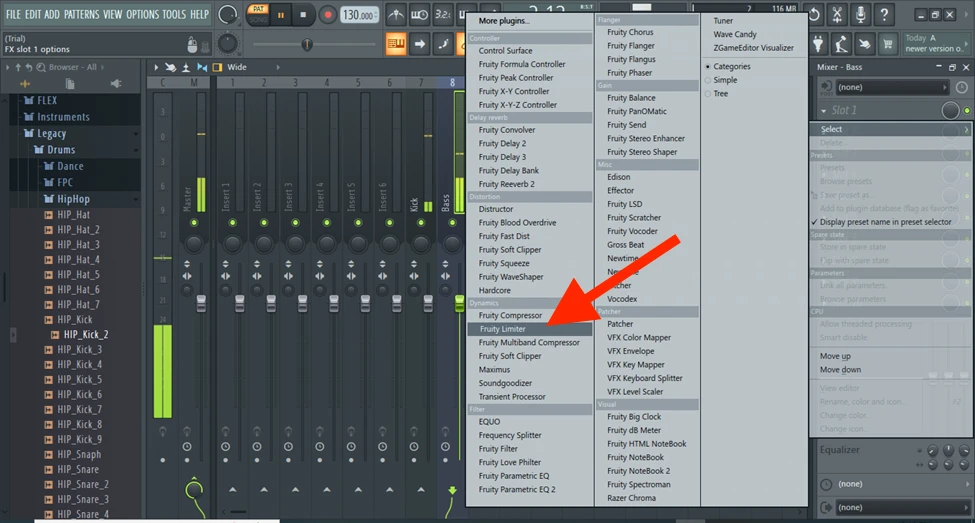This screenshot has width=975, height=523.
Task: Select the Tree radio option
Action: coord(709,94)
